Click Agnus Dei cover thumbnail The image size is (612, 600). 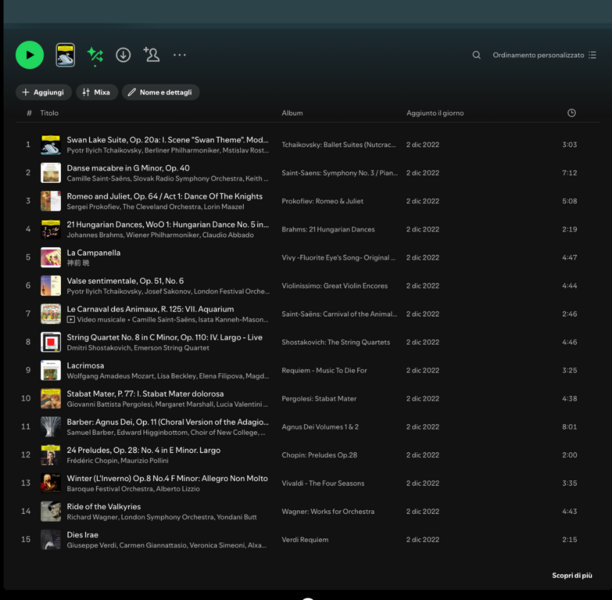[51, 427]
